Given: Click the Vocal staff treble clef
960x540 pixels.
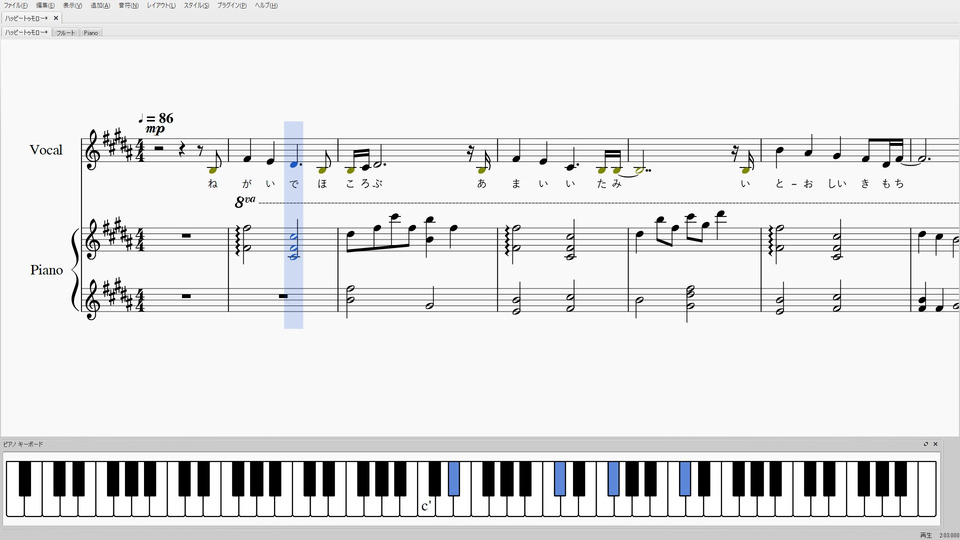Looking at the screenshot, I should click(93, 150).
